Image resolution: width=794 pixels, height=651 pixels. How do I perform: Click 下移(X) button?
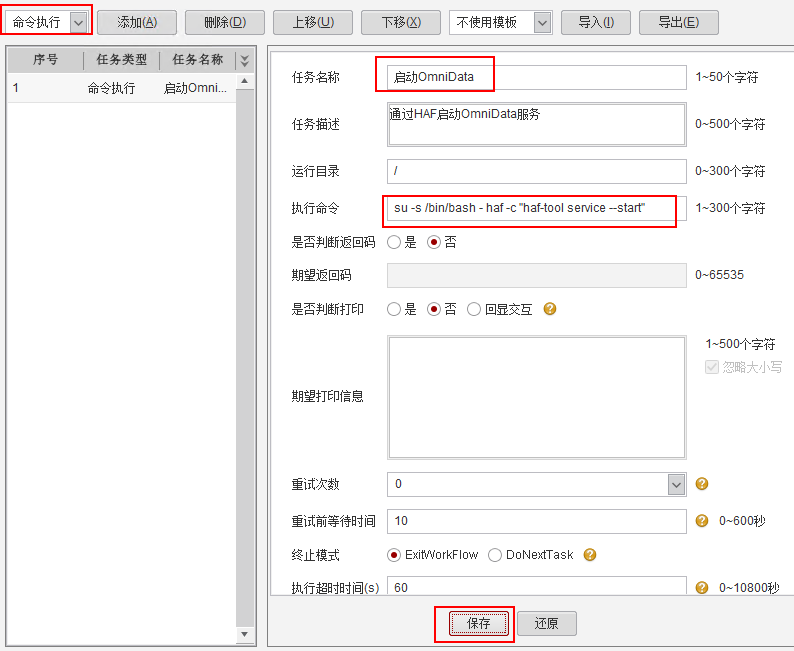pos(401,23)
